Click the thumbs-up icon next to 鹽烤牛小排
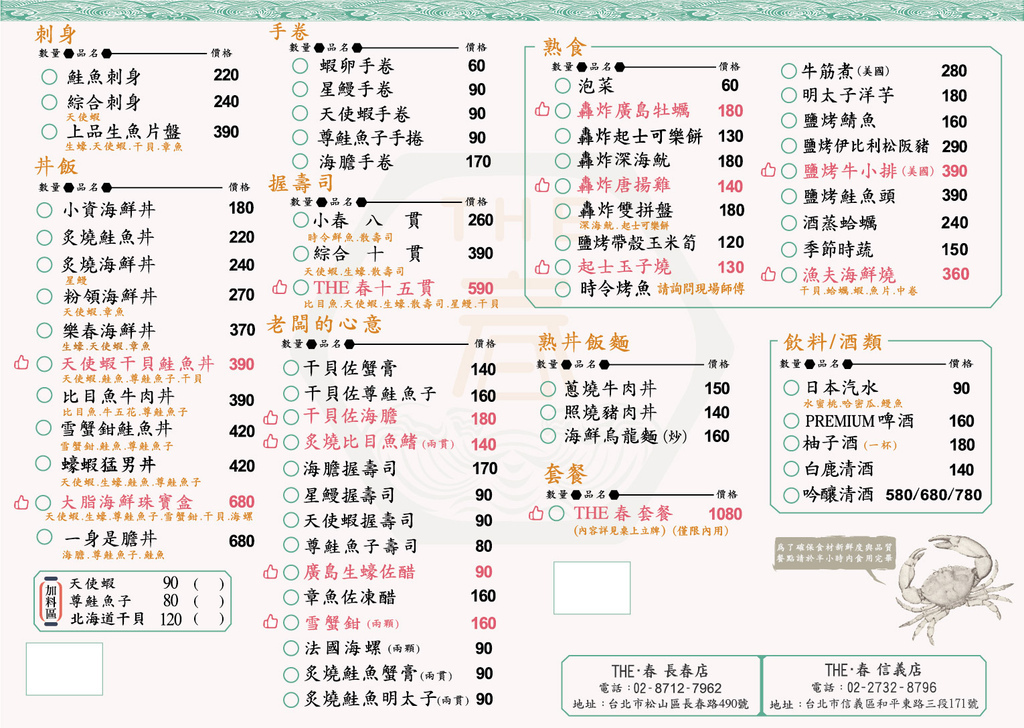The width and height of the screenshot is (1024, 728). pyautogui.click(x=768, y=170)
